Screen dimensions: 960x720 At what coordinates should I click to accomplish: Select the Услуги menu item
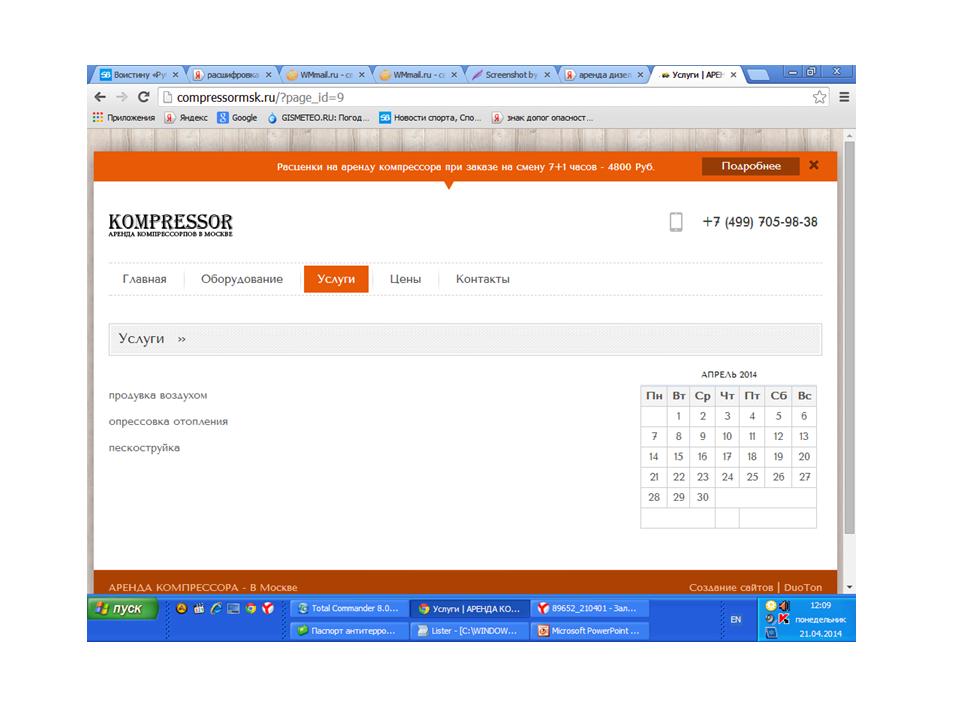tap(336, 279)
